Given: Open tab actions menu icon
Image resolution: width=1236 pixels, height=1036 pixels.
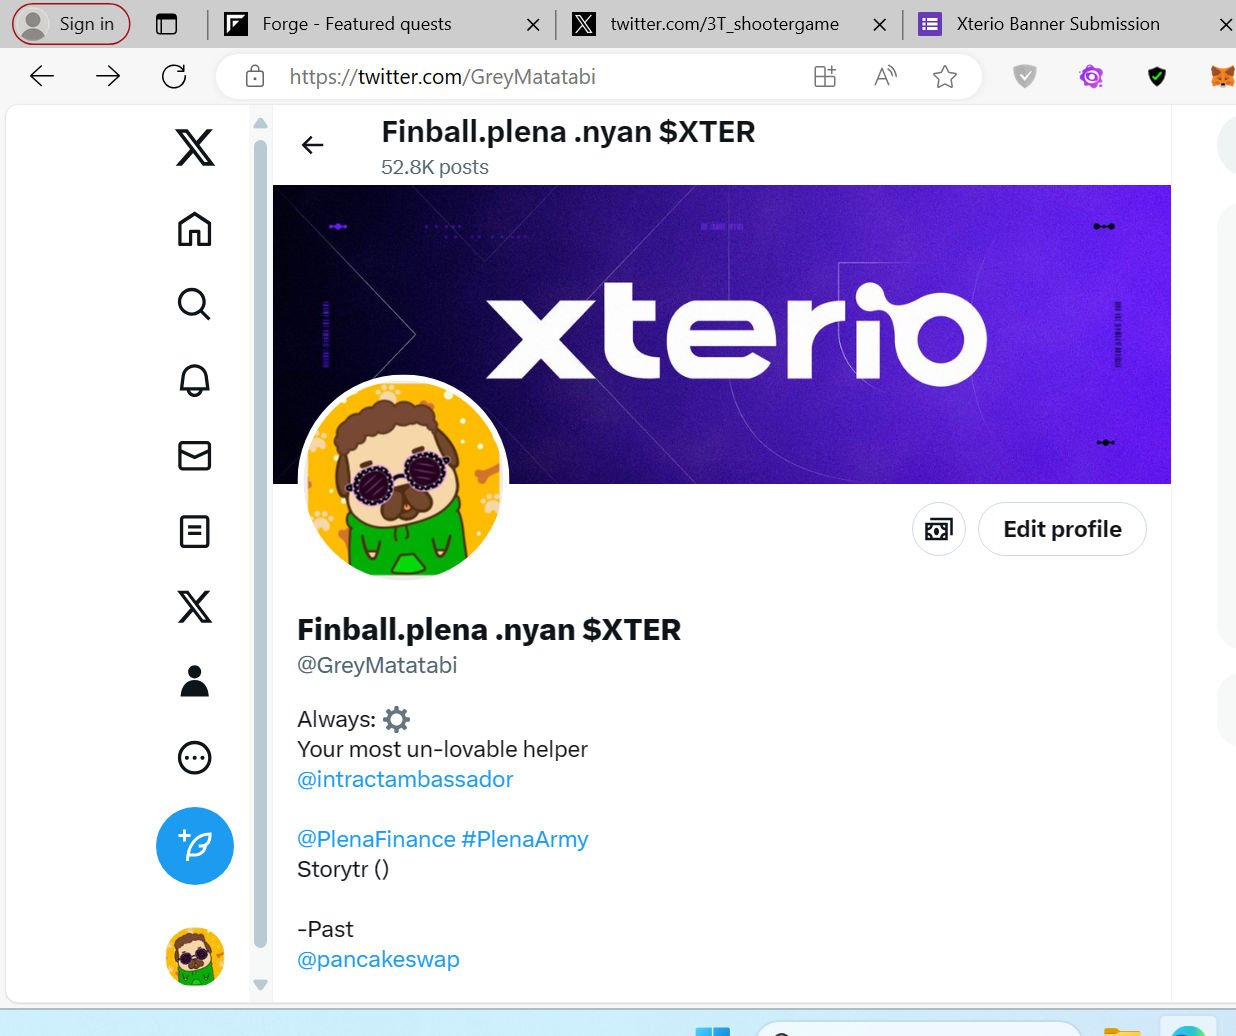Looking at the screenshot, I should (x=167, y=24).
